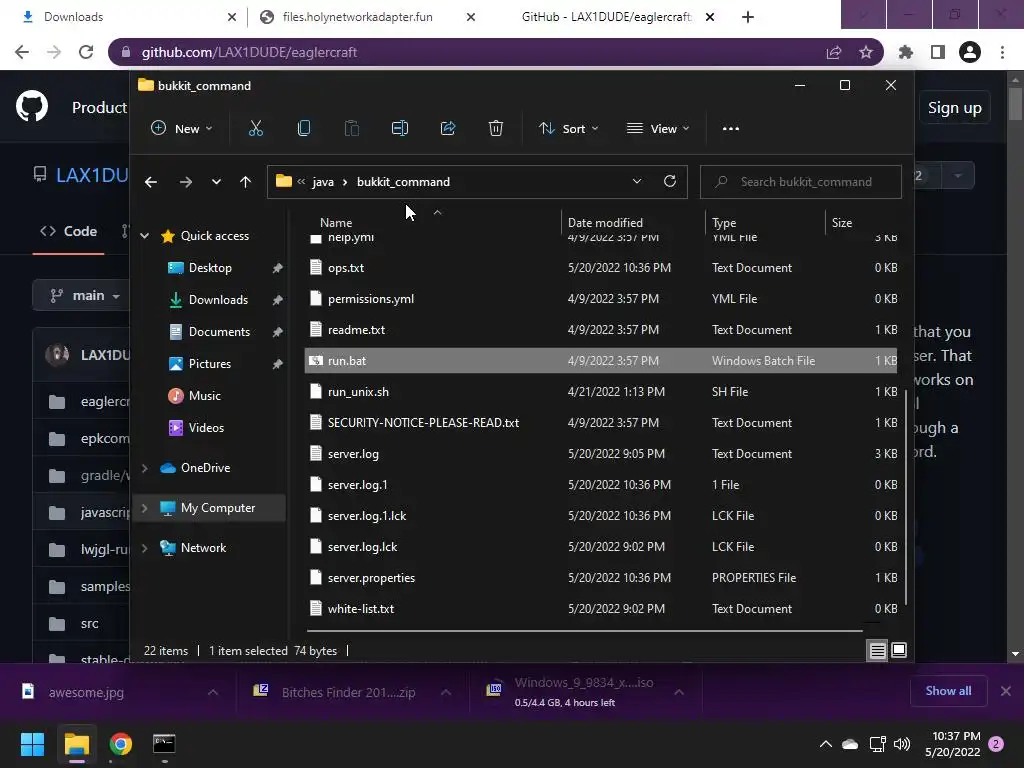This screenshot has width=1024, height=768.
Task: Open a new browser tab
Action: (748, 17)
